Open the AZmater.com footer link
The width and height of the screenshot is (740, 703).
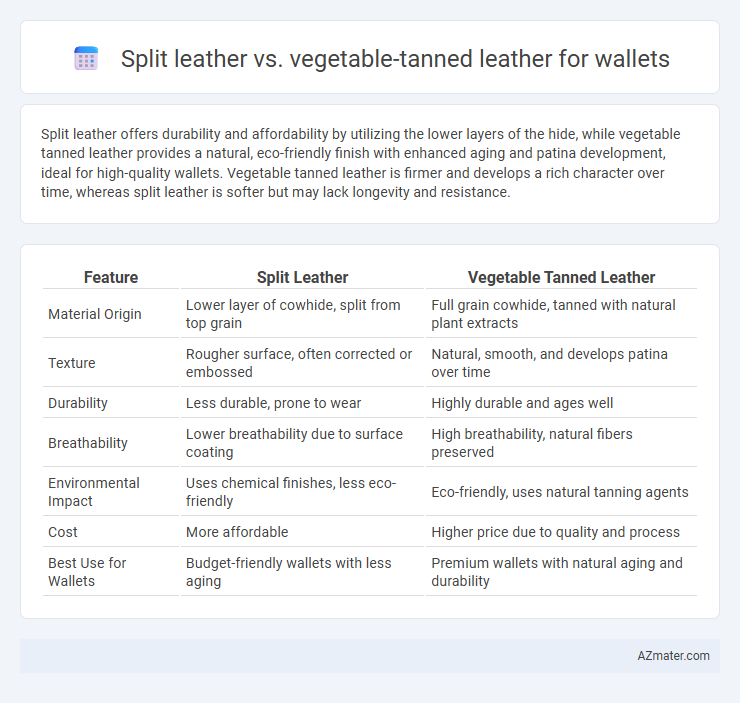click(x=673, y=656)
